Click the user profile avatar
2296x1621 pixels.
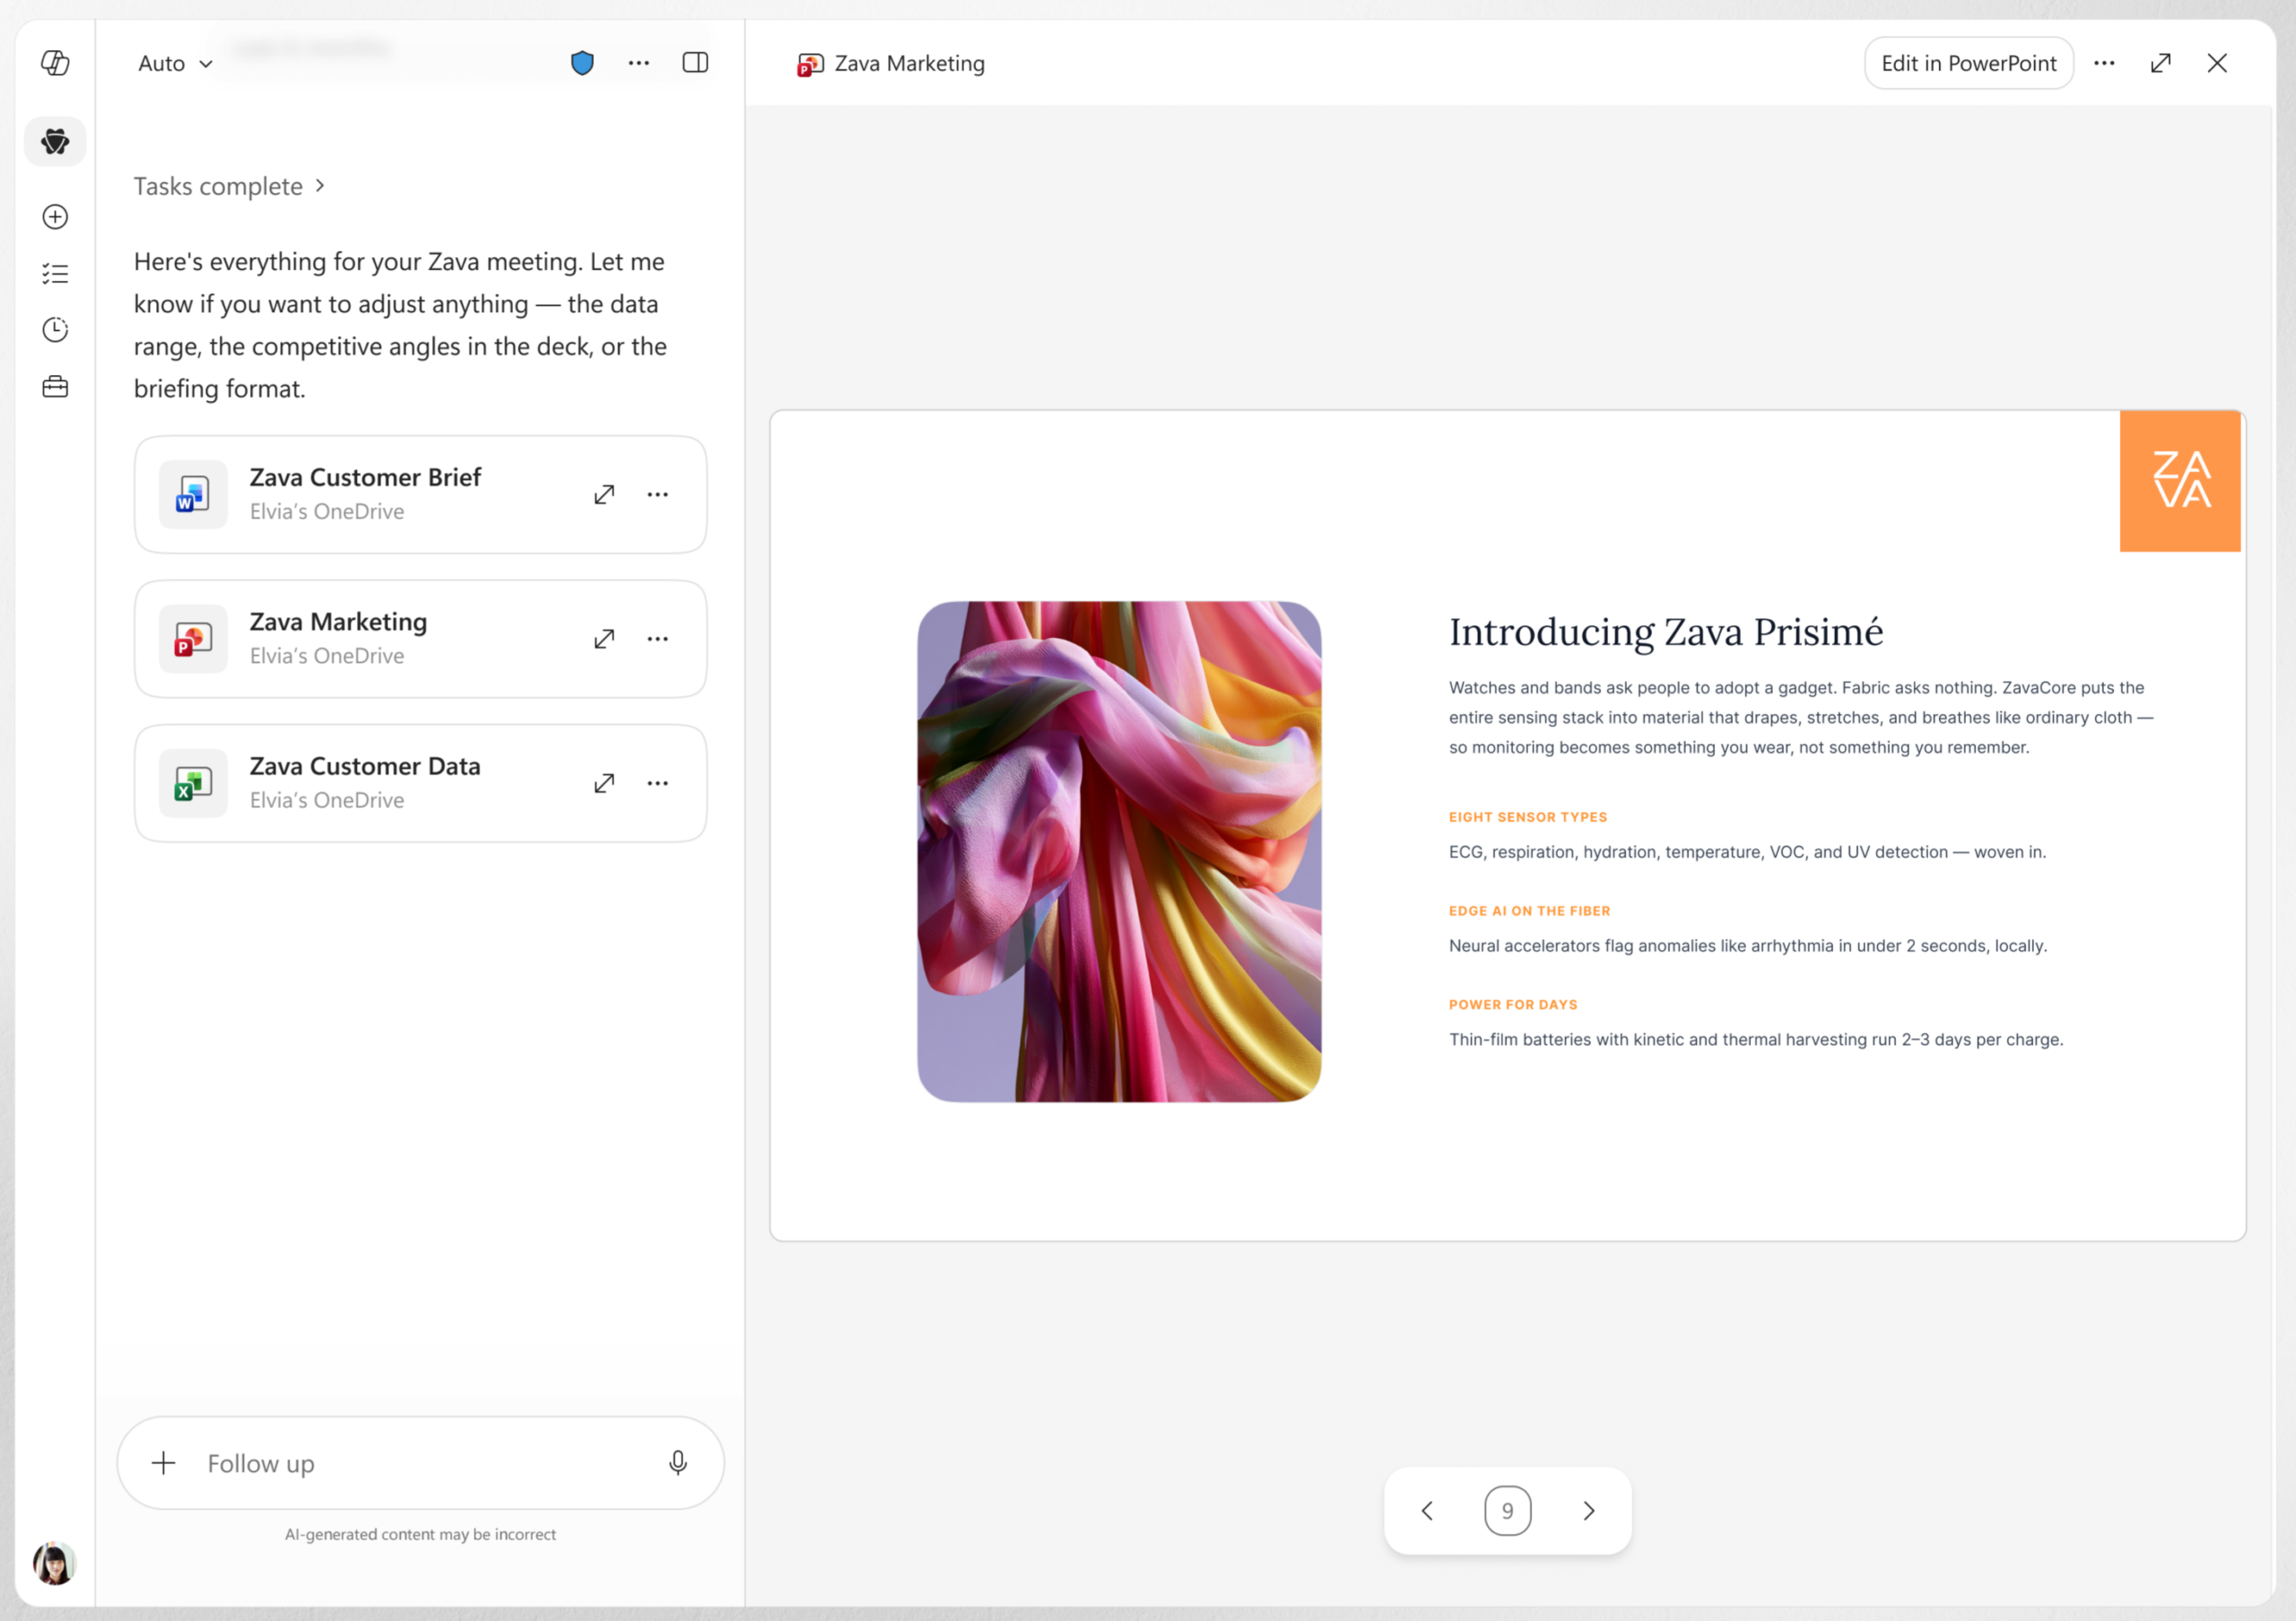pyautogui.click(x=55, y=1563)
